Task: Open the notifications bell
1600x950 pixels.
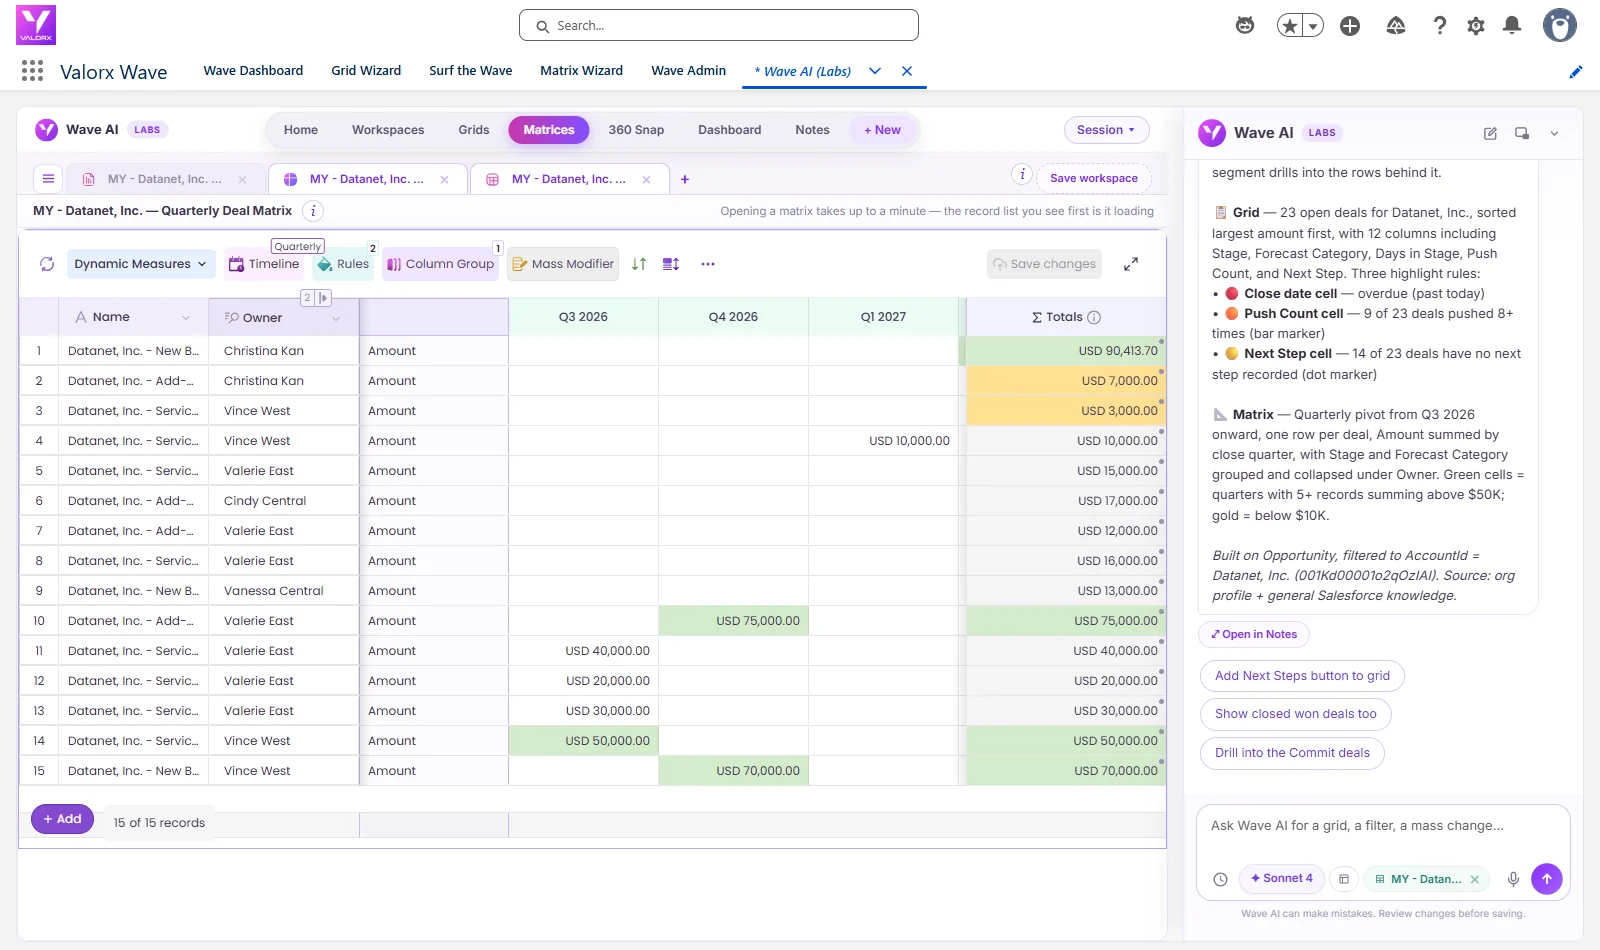Action: point(1512,26)
